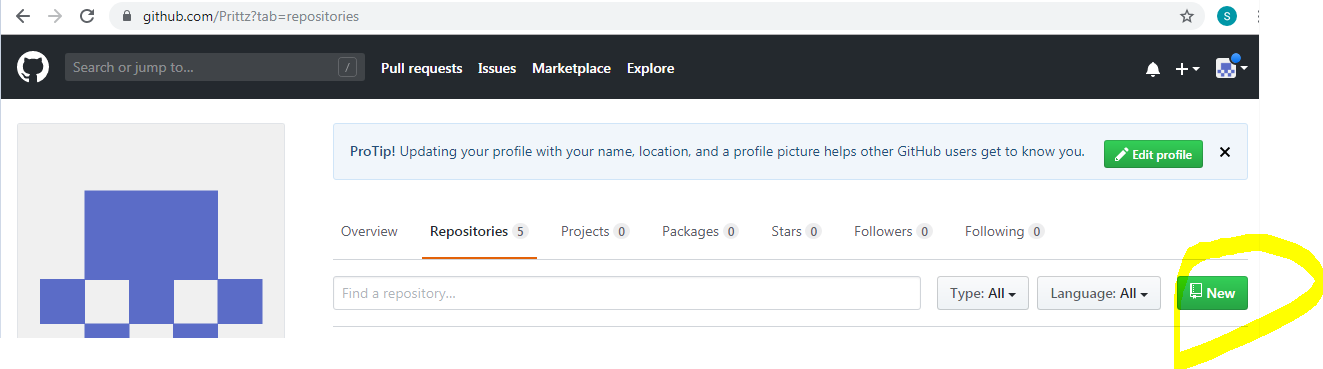1323x369 pixels.
Task: Select the Repositories tab
Action: 479,231
